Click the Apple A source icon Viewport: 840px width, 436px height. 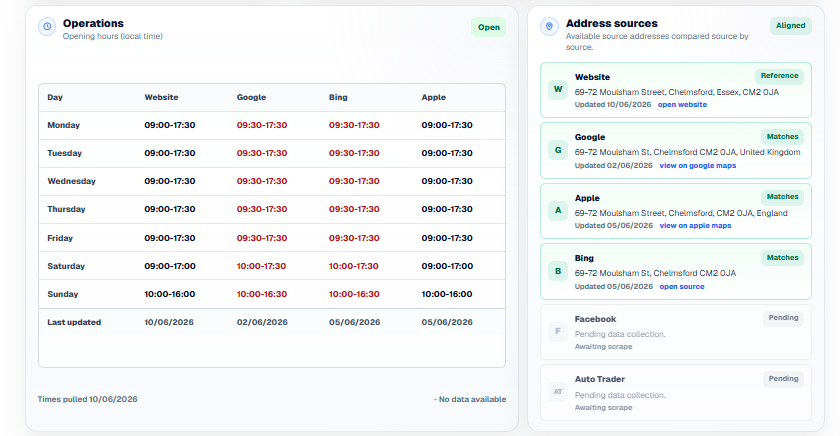click(558, 211)
